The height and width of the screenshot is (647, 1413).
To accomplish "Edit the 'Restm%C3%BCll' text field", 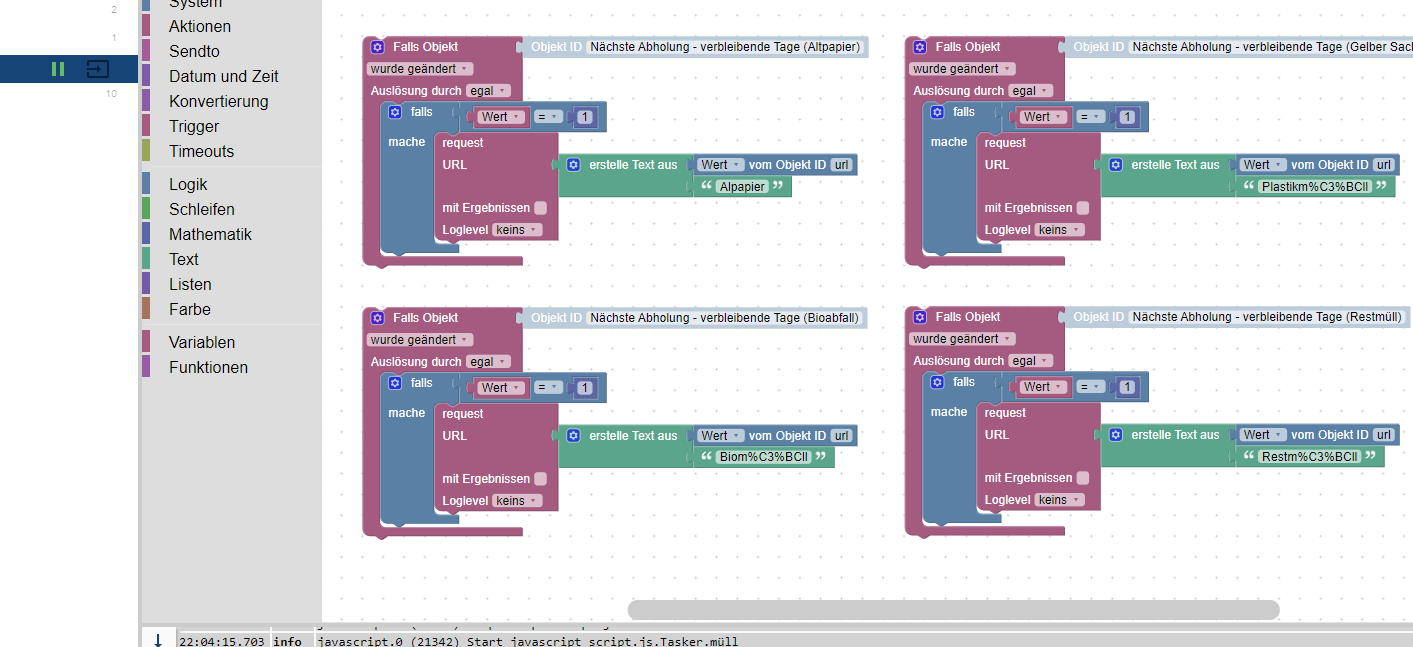I will click(1310, 457).
